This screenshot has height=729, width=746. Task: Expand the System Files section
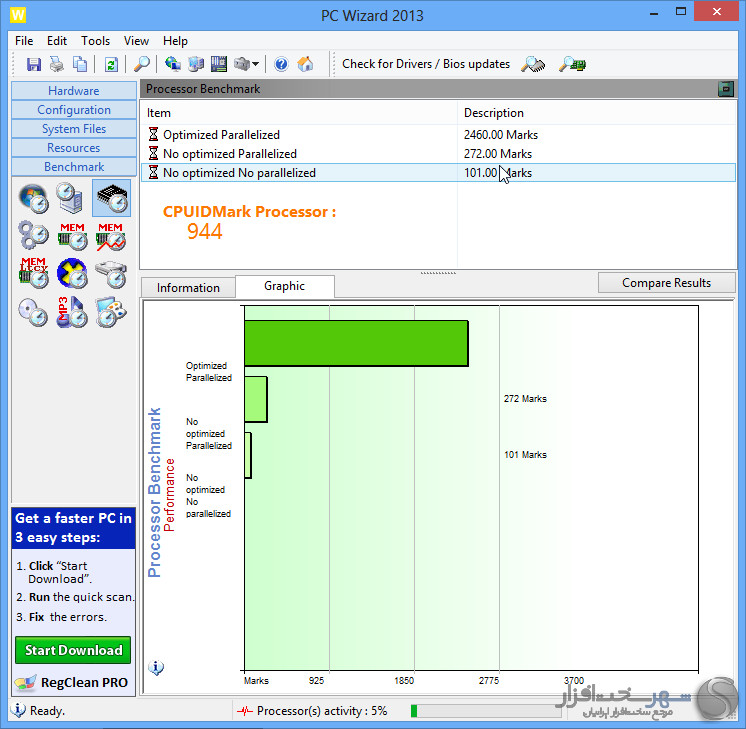coord(74,129)
